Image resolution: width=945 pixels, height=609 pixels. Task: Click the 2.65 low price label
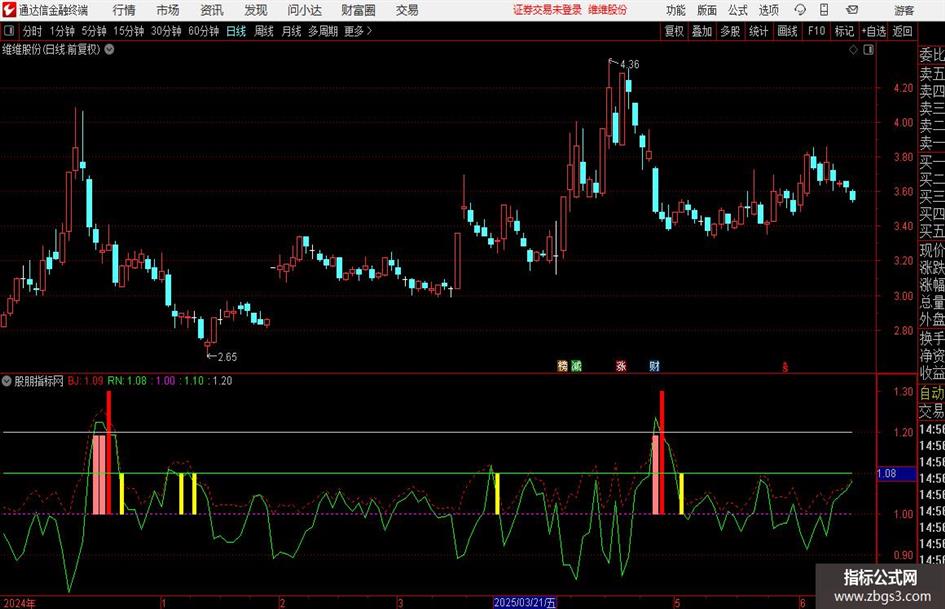(227, 357)
